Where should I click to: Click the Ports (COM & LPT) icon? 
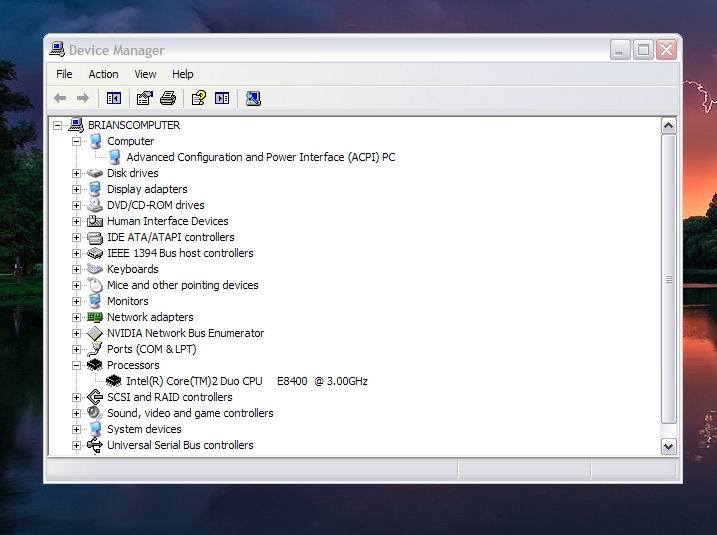click(x=95, y=349)
